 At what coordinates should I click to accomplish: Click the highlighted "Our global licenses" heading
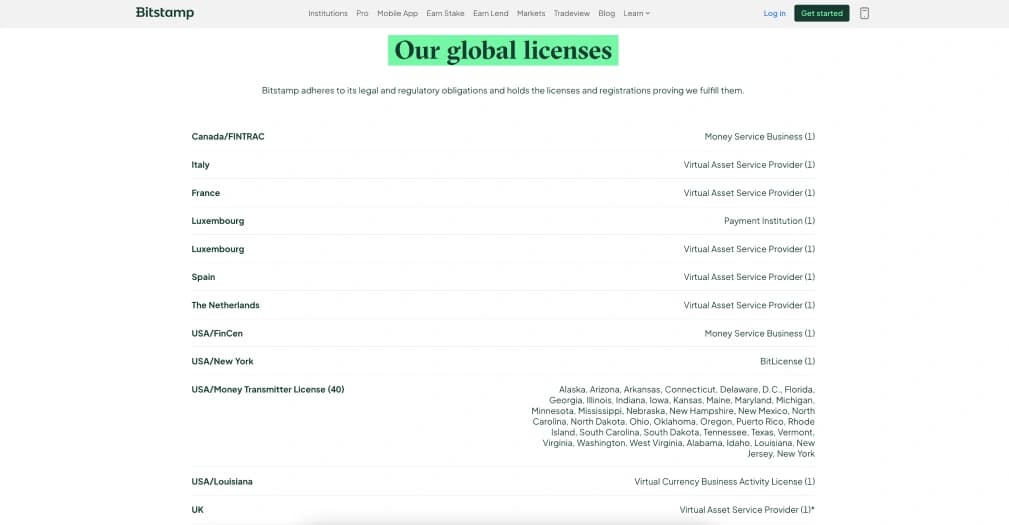click(x=503, y=50)
